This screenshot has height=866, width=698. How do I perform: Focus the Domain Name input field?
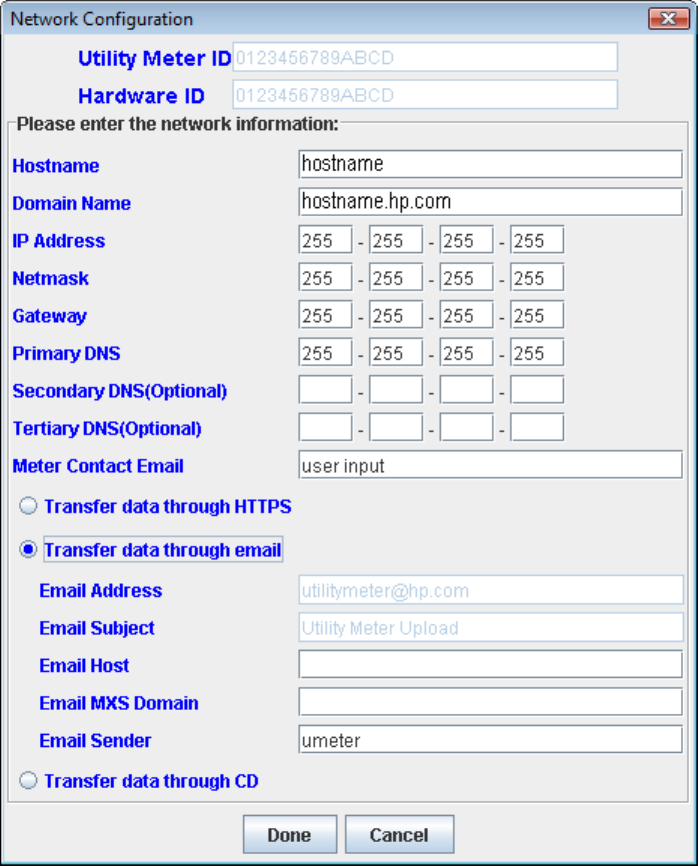[x=490, y=202]
